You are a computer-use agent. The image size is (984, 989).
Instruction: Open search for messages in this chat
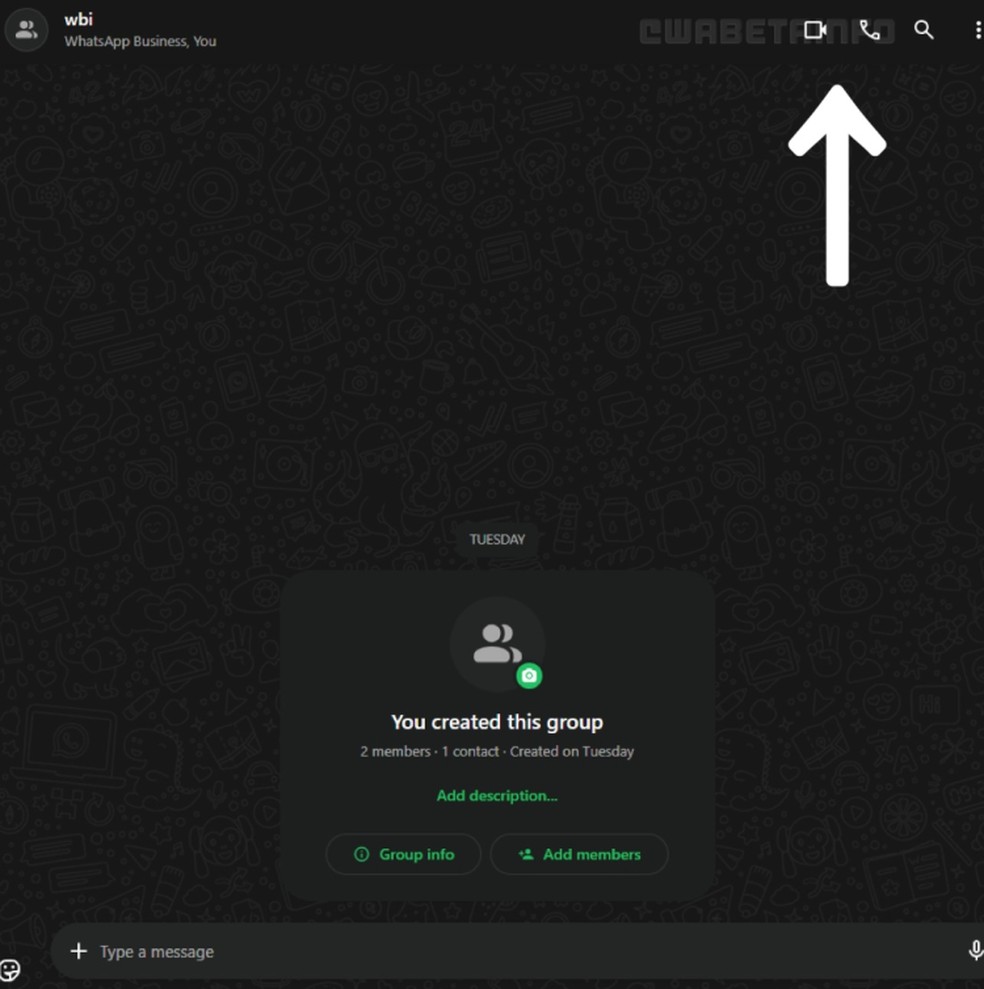(922, 29)
